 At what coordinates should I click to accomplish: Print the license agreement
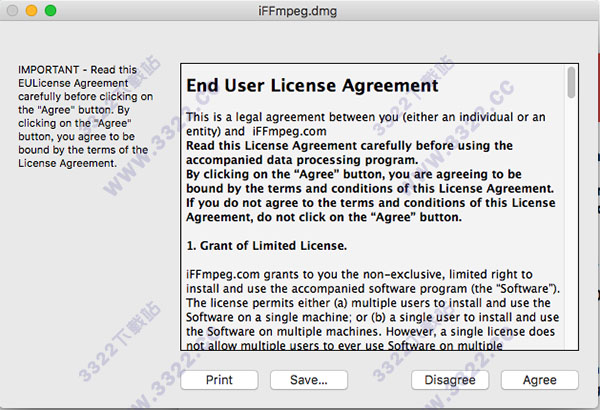coord(219,380)
